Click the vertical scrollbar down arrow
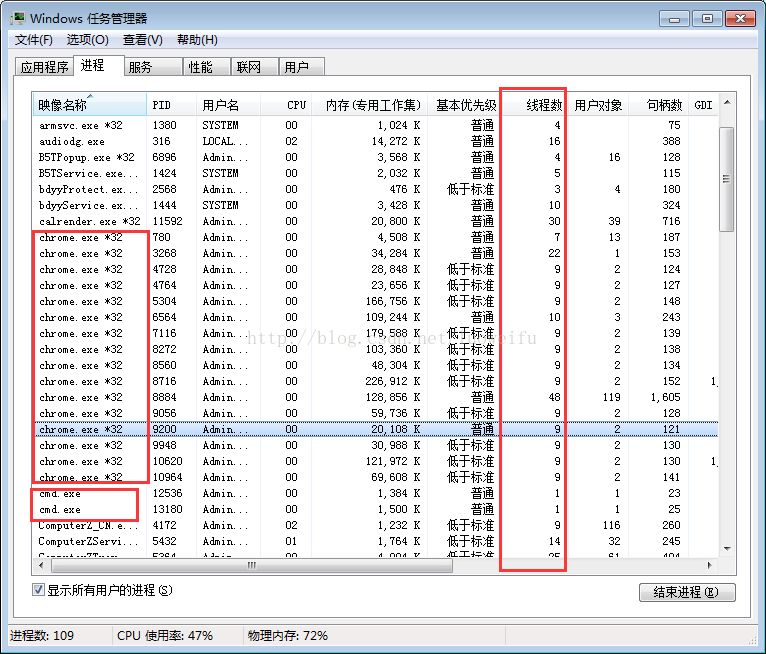This screenshot has width=766, height=654. point(727,549)
